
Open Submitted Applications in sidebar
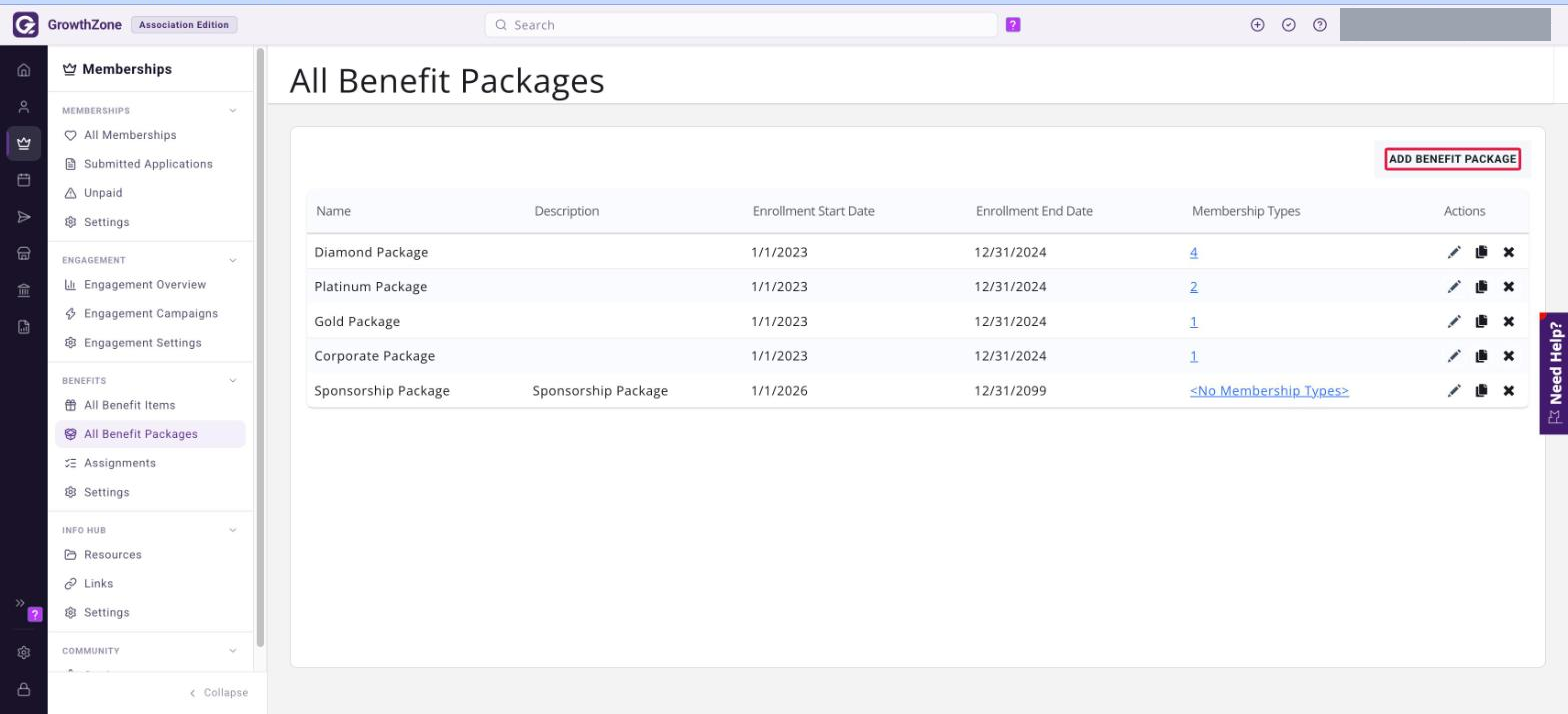coord(150,164)
